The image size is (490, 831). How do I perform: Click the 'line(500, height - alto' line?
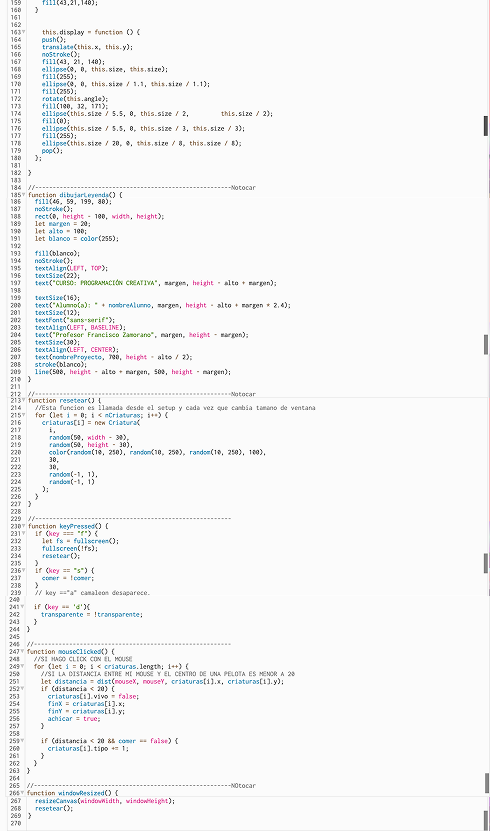(133, 373)
